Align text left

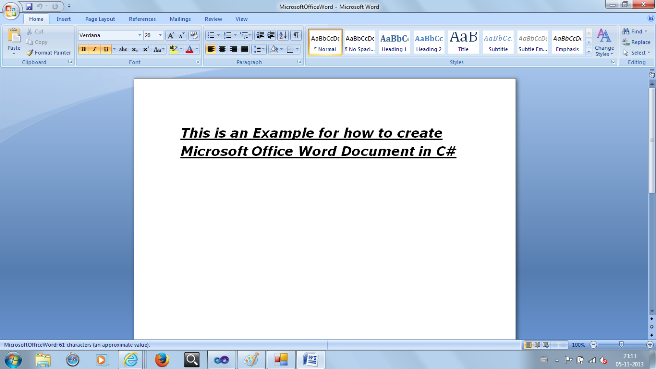pos(211,49)
